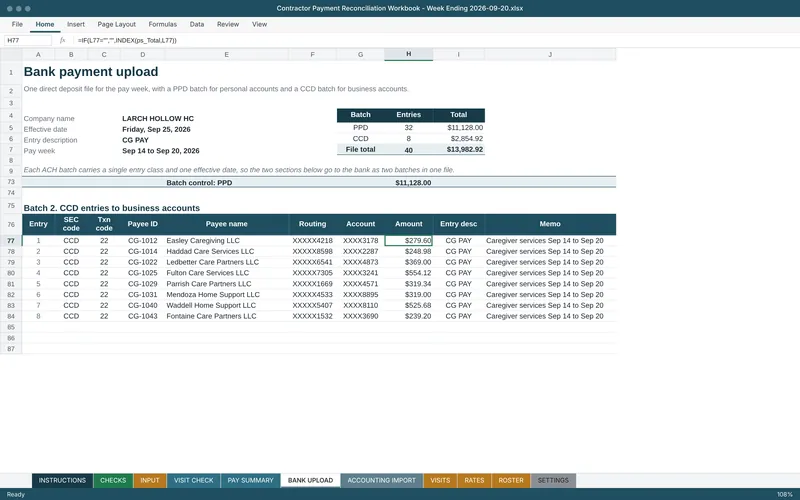Switch to the ACCOUNTING IMPORT sheet tab
Screen dimensions: 800x500
(381, 480)
